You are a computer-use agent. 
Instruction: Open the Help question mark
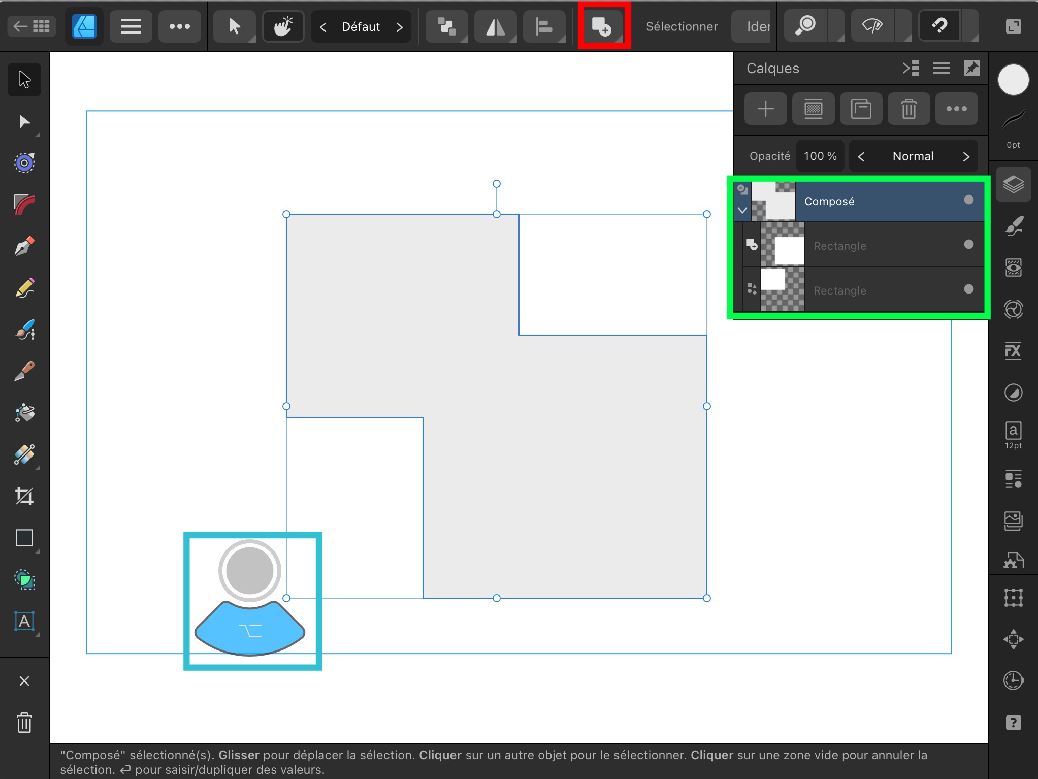pyautogui.click(x=1014, y=723)
